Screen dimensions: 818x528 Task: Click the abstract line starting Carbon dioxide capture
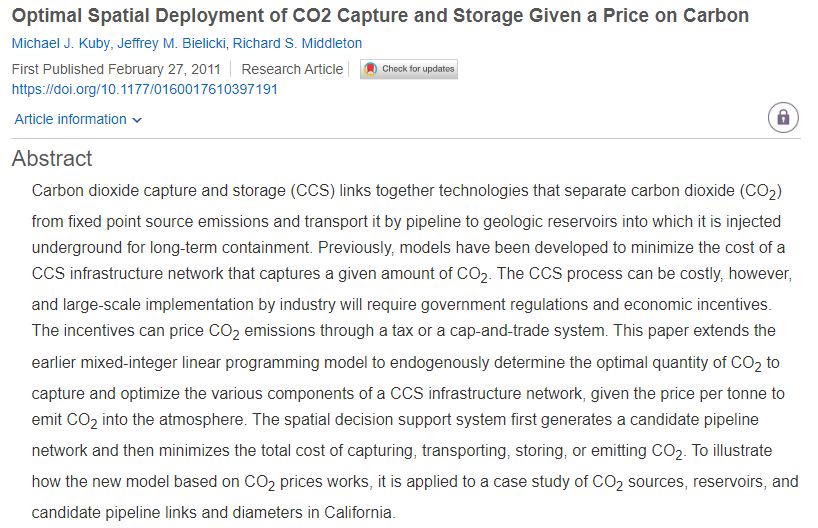tap(407, 191)
